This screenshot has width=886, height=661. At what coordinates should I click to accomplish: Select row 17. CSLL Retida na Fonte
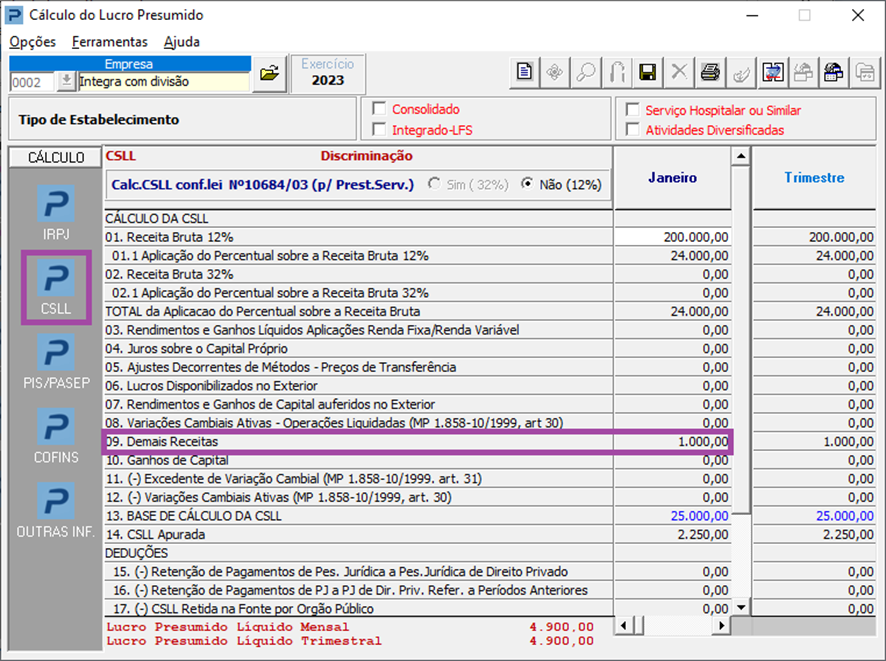pyautogui.click(x=358, y=608)
